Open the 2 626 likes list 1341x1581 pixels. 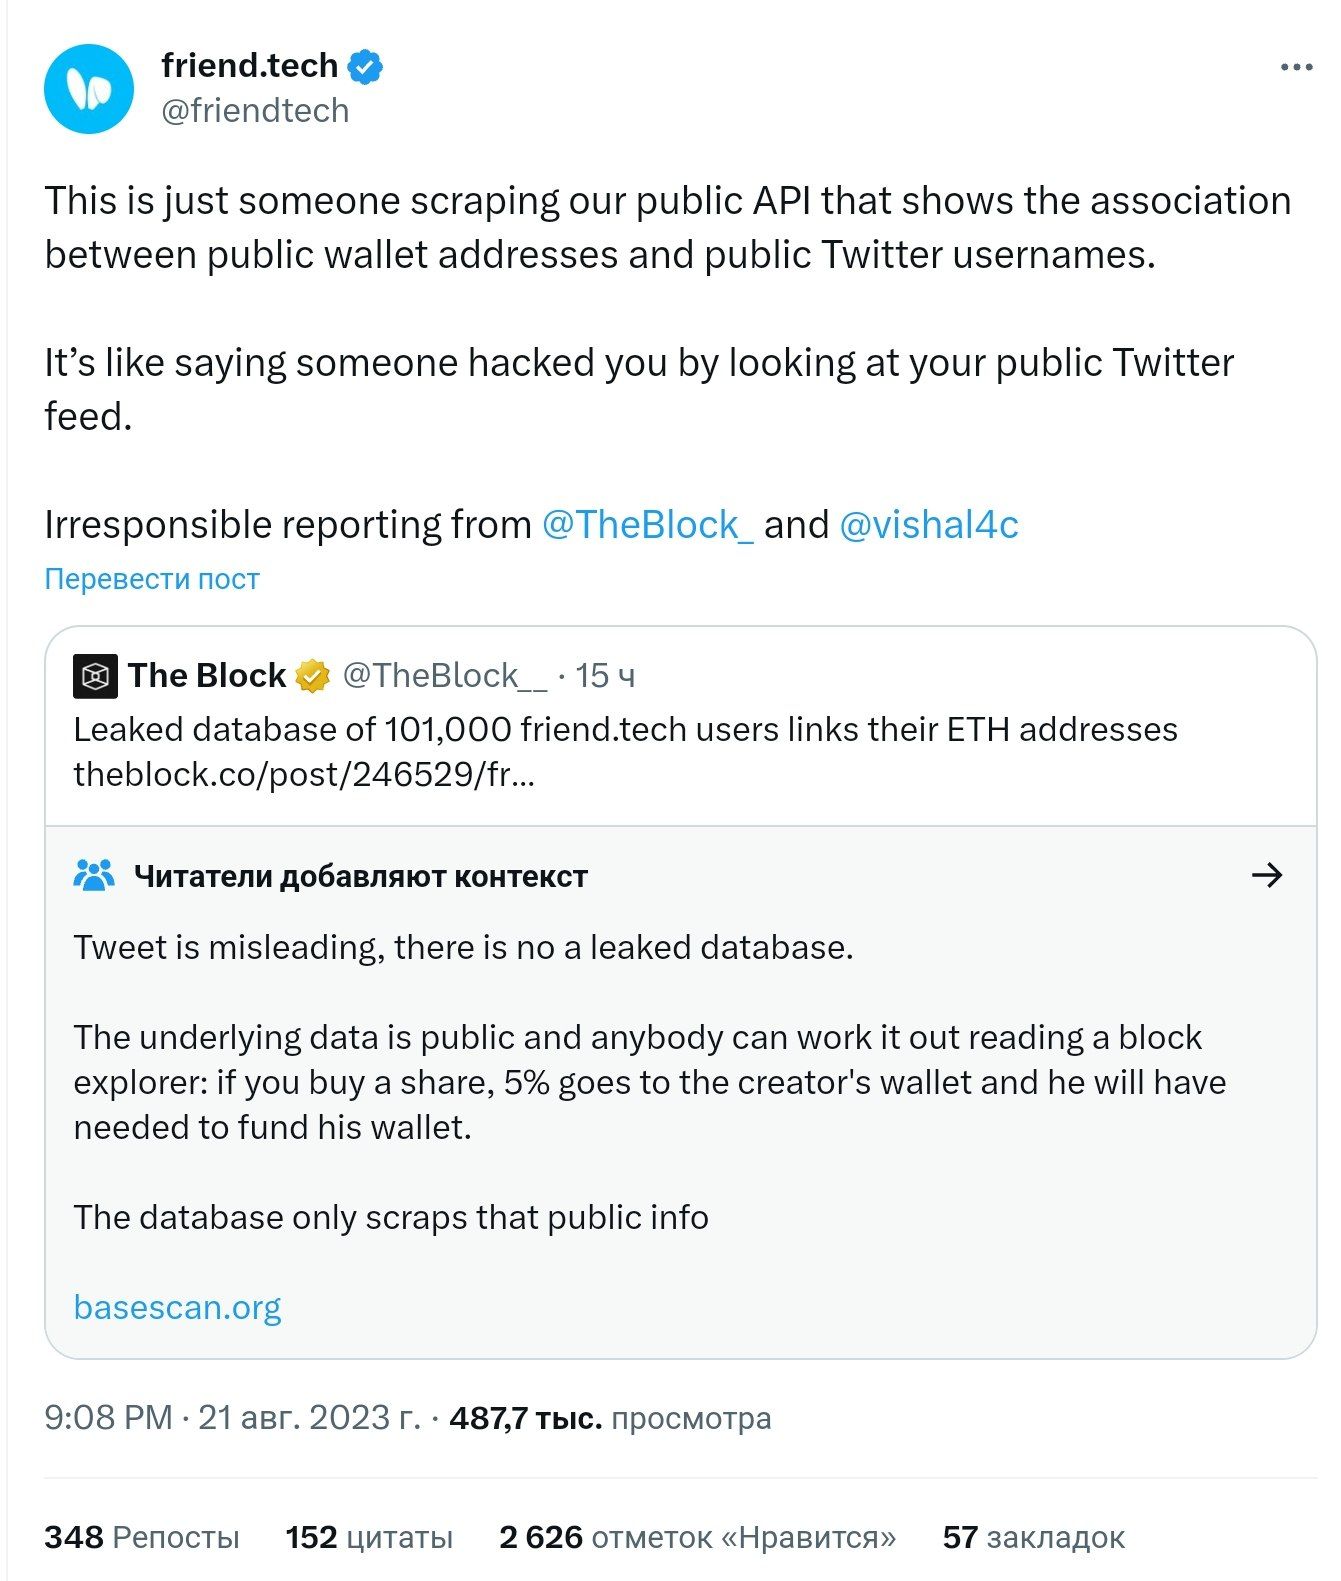tap(697, 1536)
